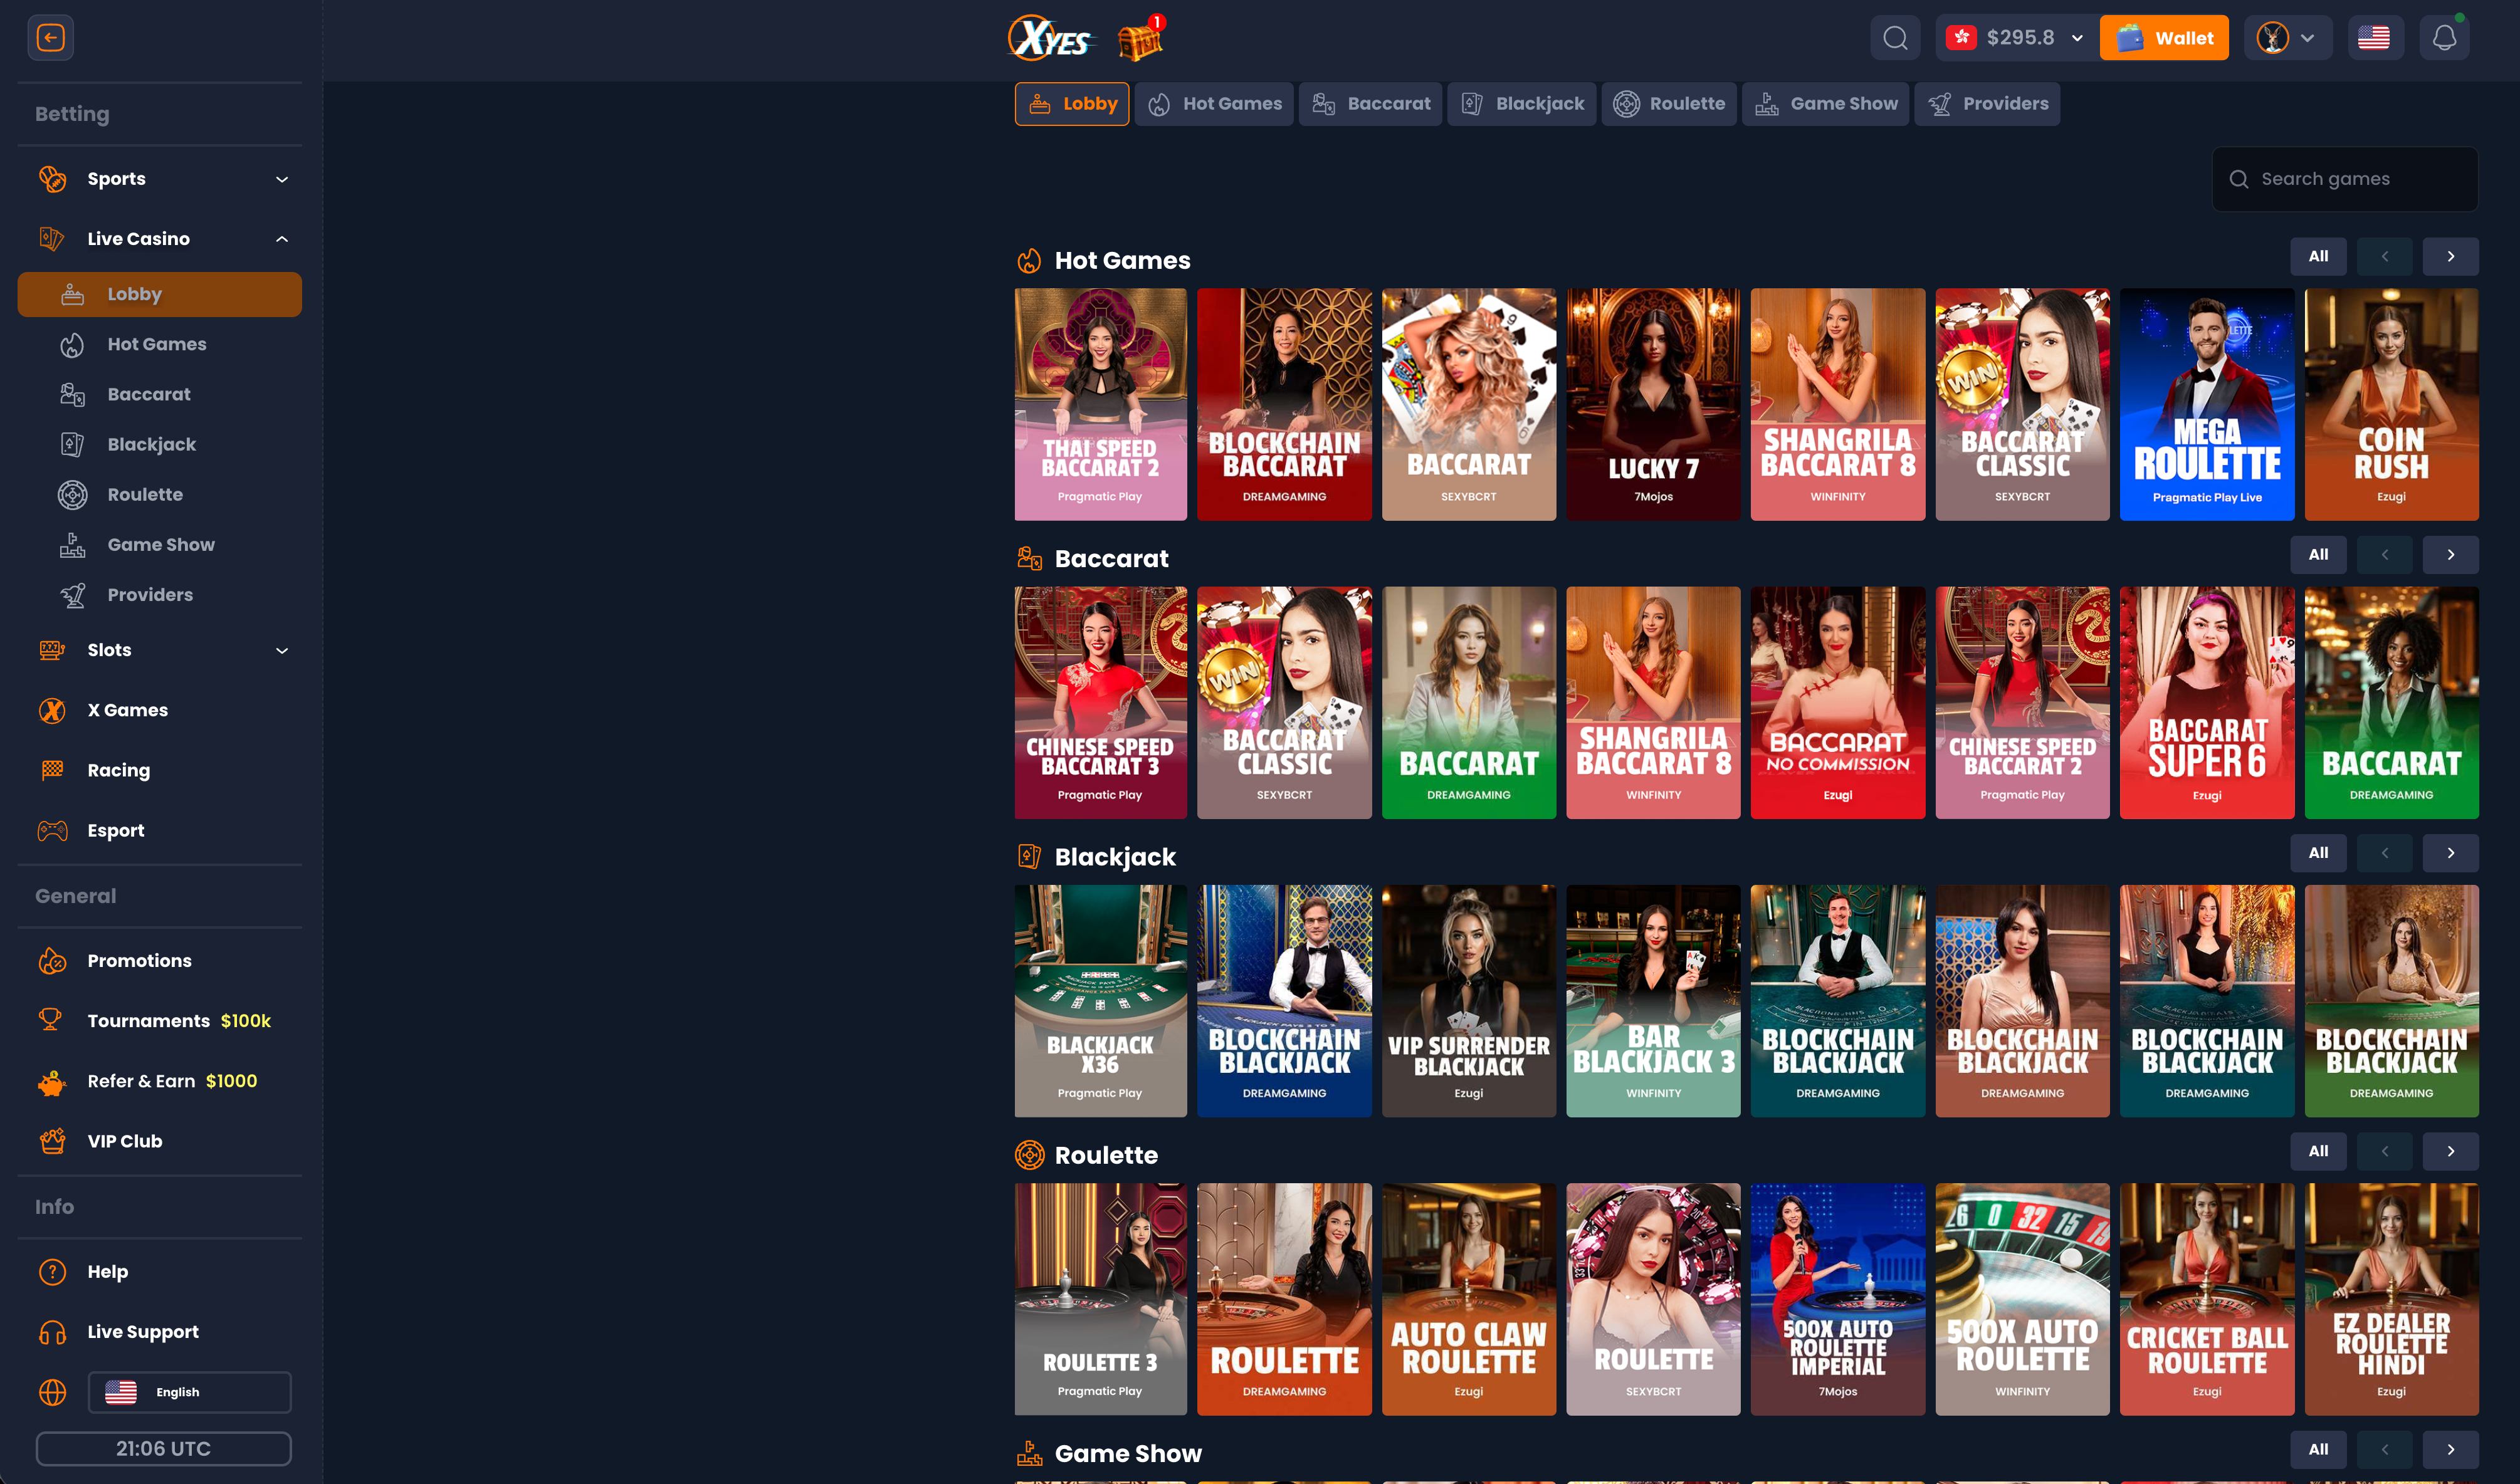Viewport: 2520px width, 1484px height.
Task: Click the Search games input field
Action: (2344, 178)
